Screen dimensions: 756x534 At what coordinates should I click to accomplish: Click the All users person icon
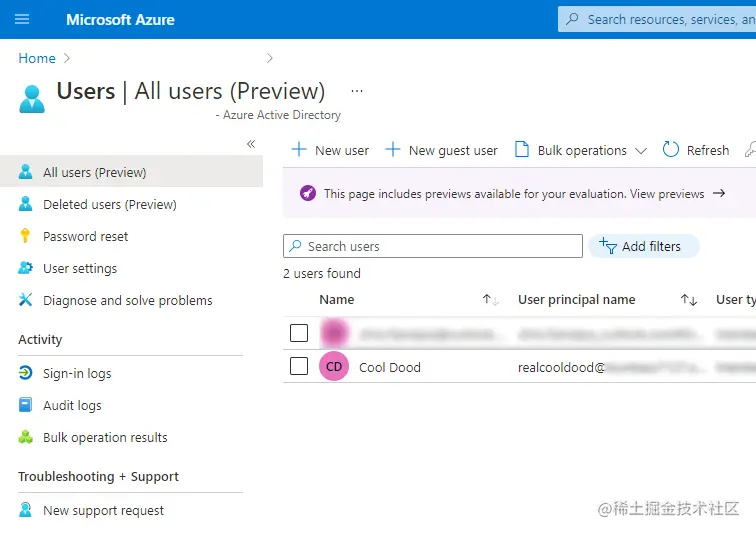[25, 172]
